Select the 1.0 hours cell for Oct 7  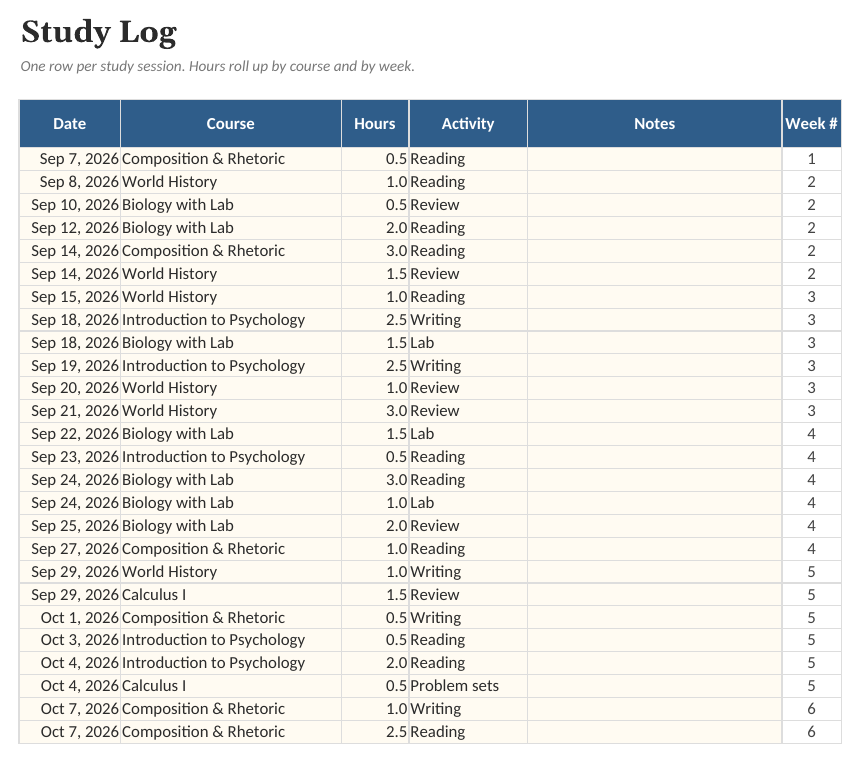tap(375, 709)
